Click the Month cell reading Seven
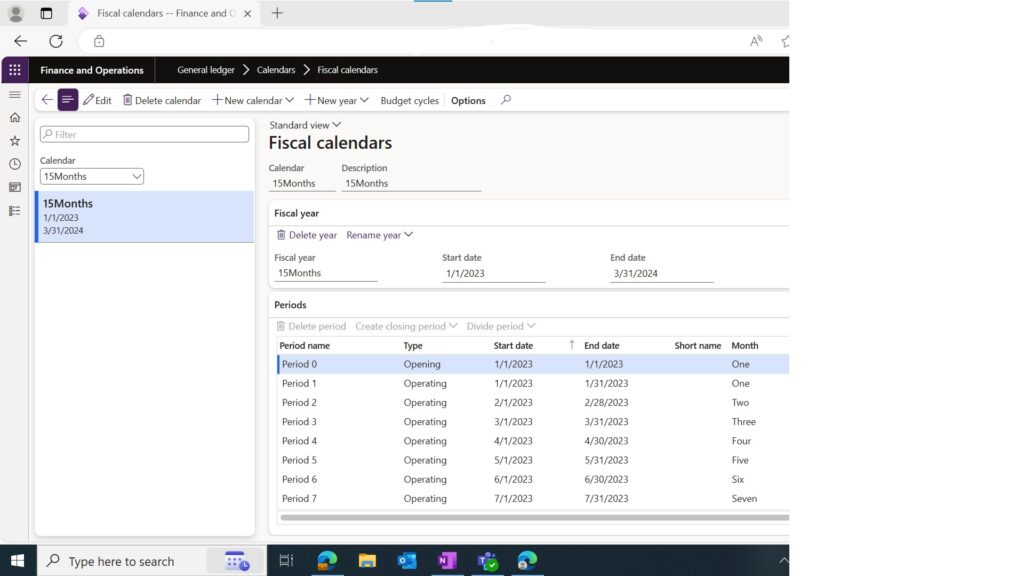Image resolution: width=1024 pixels, height=576 pixels. (x=744, y=498)
